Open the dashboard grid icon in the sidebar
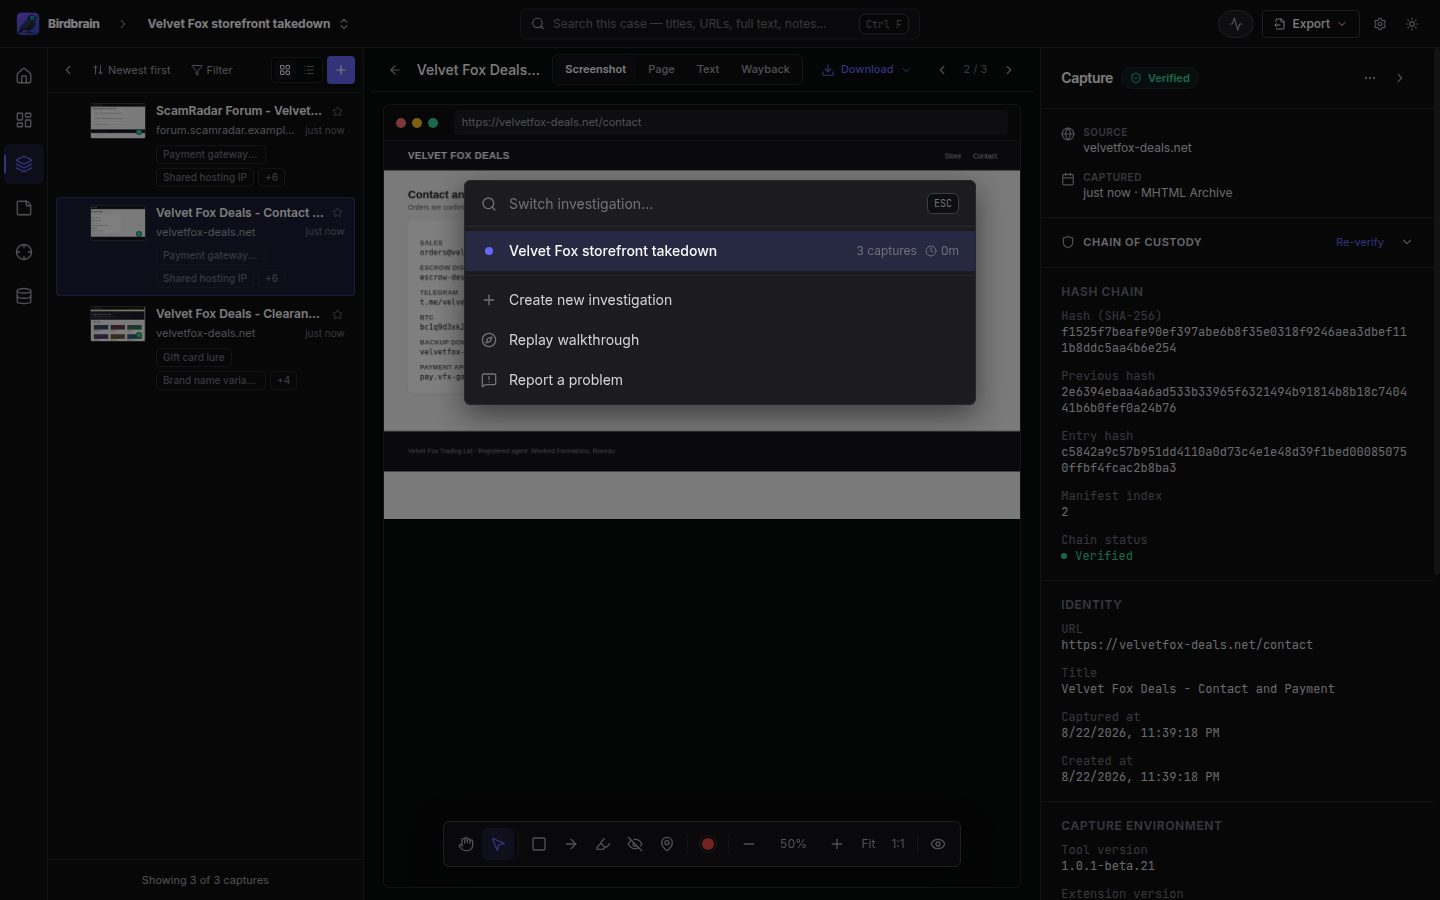 pyautogui.click(x=24, y=120)
